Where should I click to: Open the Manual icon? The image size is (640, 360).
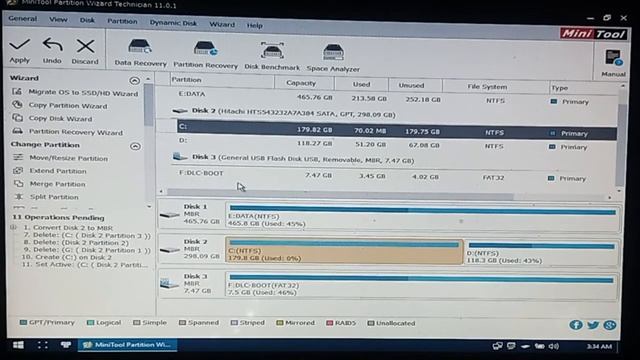613,58
